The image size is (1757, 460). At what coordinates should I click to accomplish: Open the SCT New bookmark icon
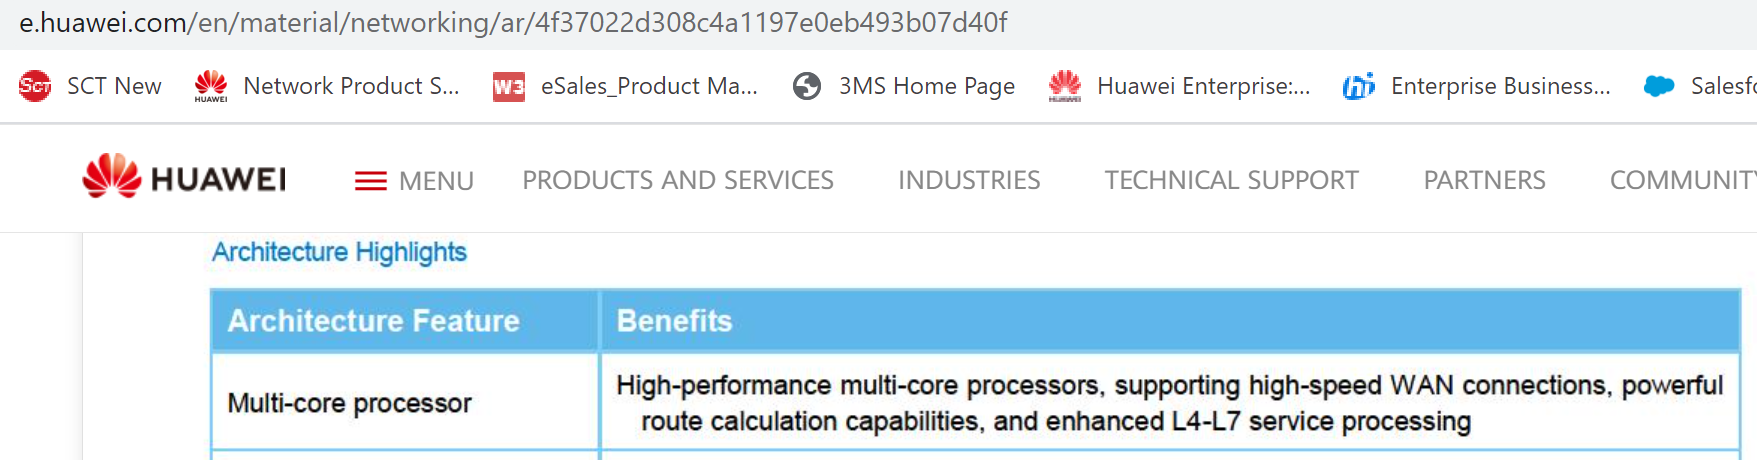(35, 86)
